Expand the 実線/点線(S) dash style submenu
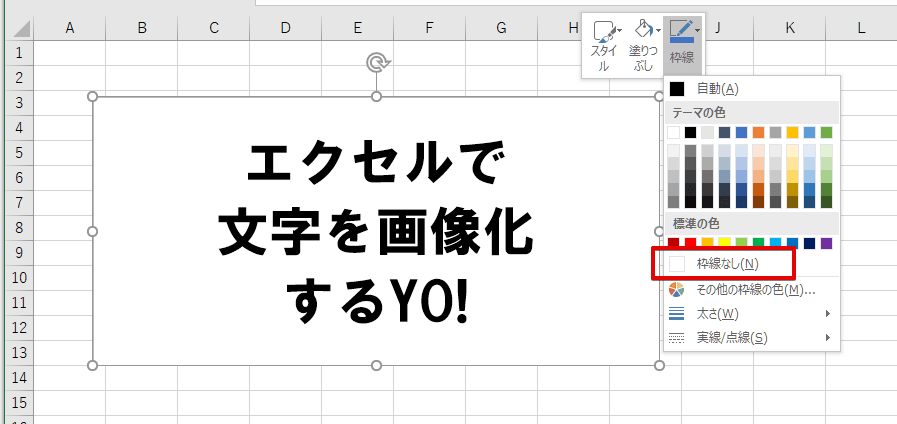897x424 pixels. coord(751,338)
